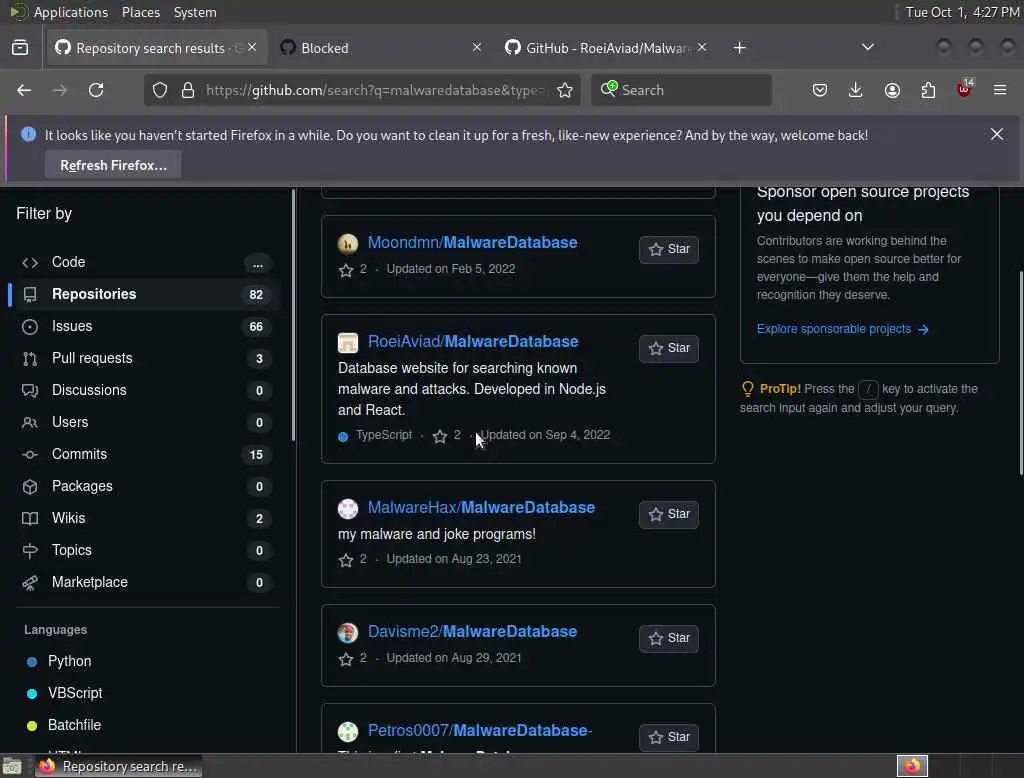Open the Pocket save icon
1024x778 pixels.
click(820, 90)
